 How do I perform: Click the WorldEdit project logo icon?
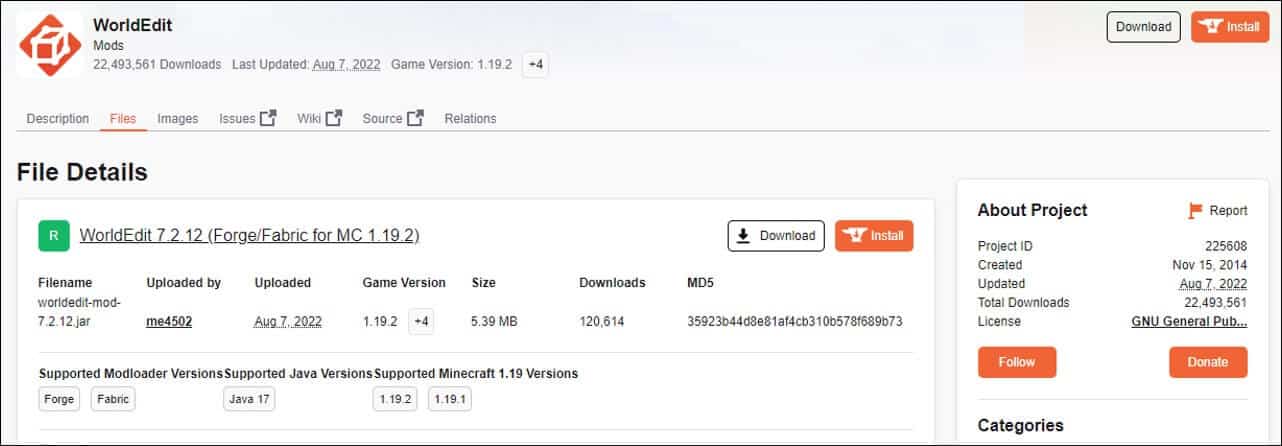click(x=48, y=44)
